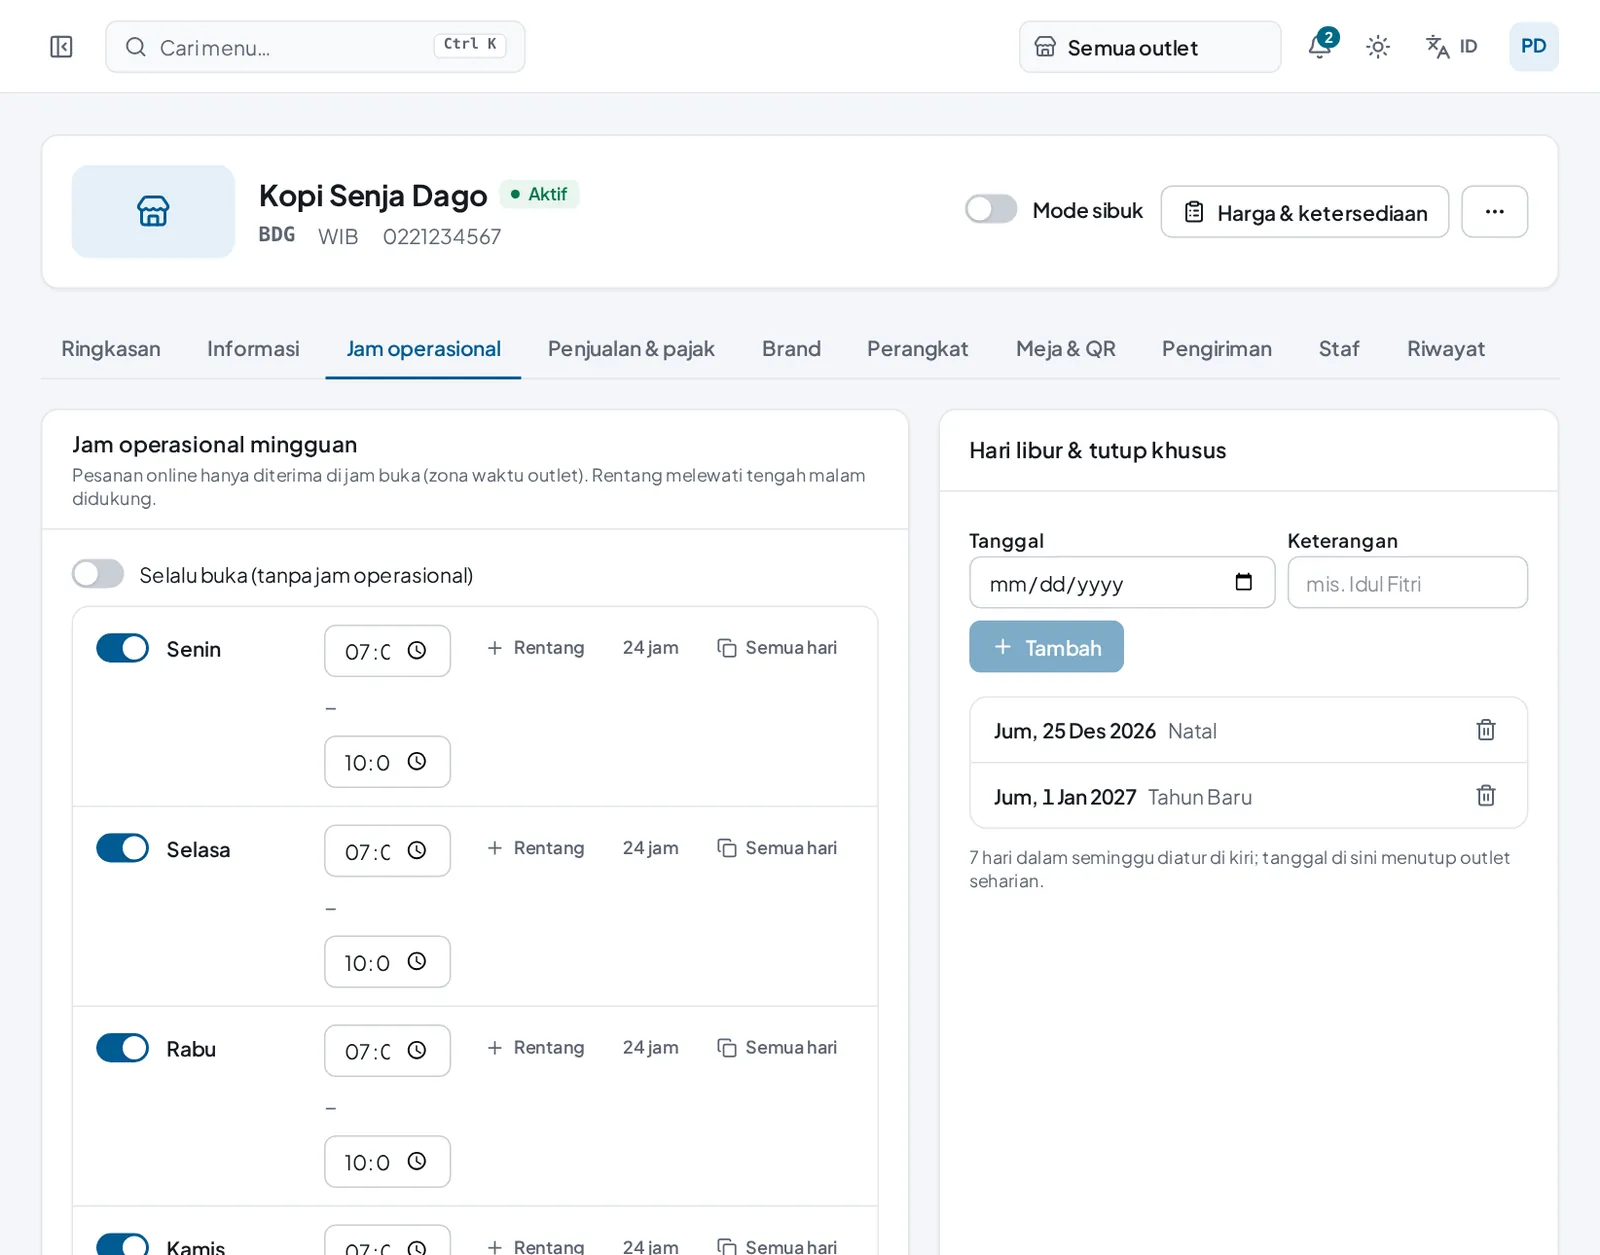Go to the Perangkat tab
Screen dimensions: 1600x1255
tap(918, 349)
